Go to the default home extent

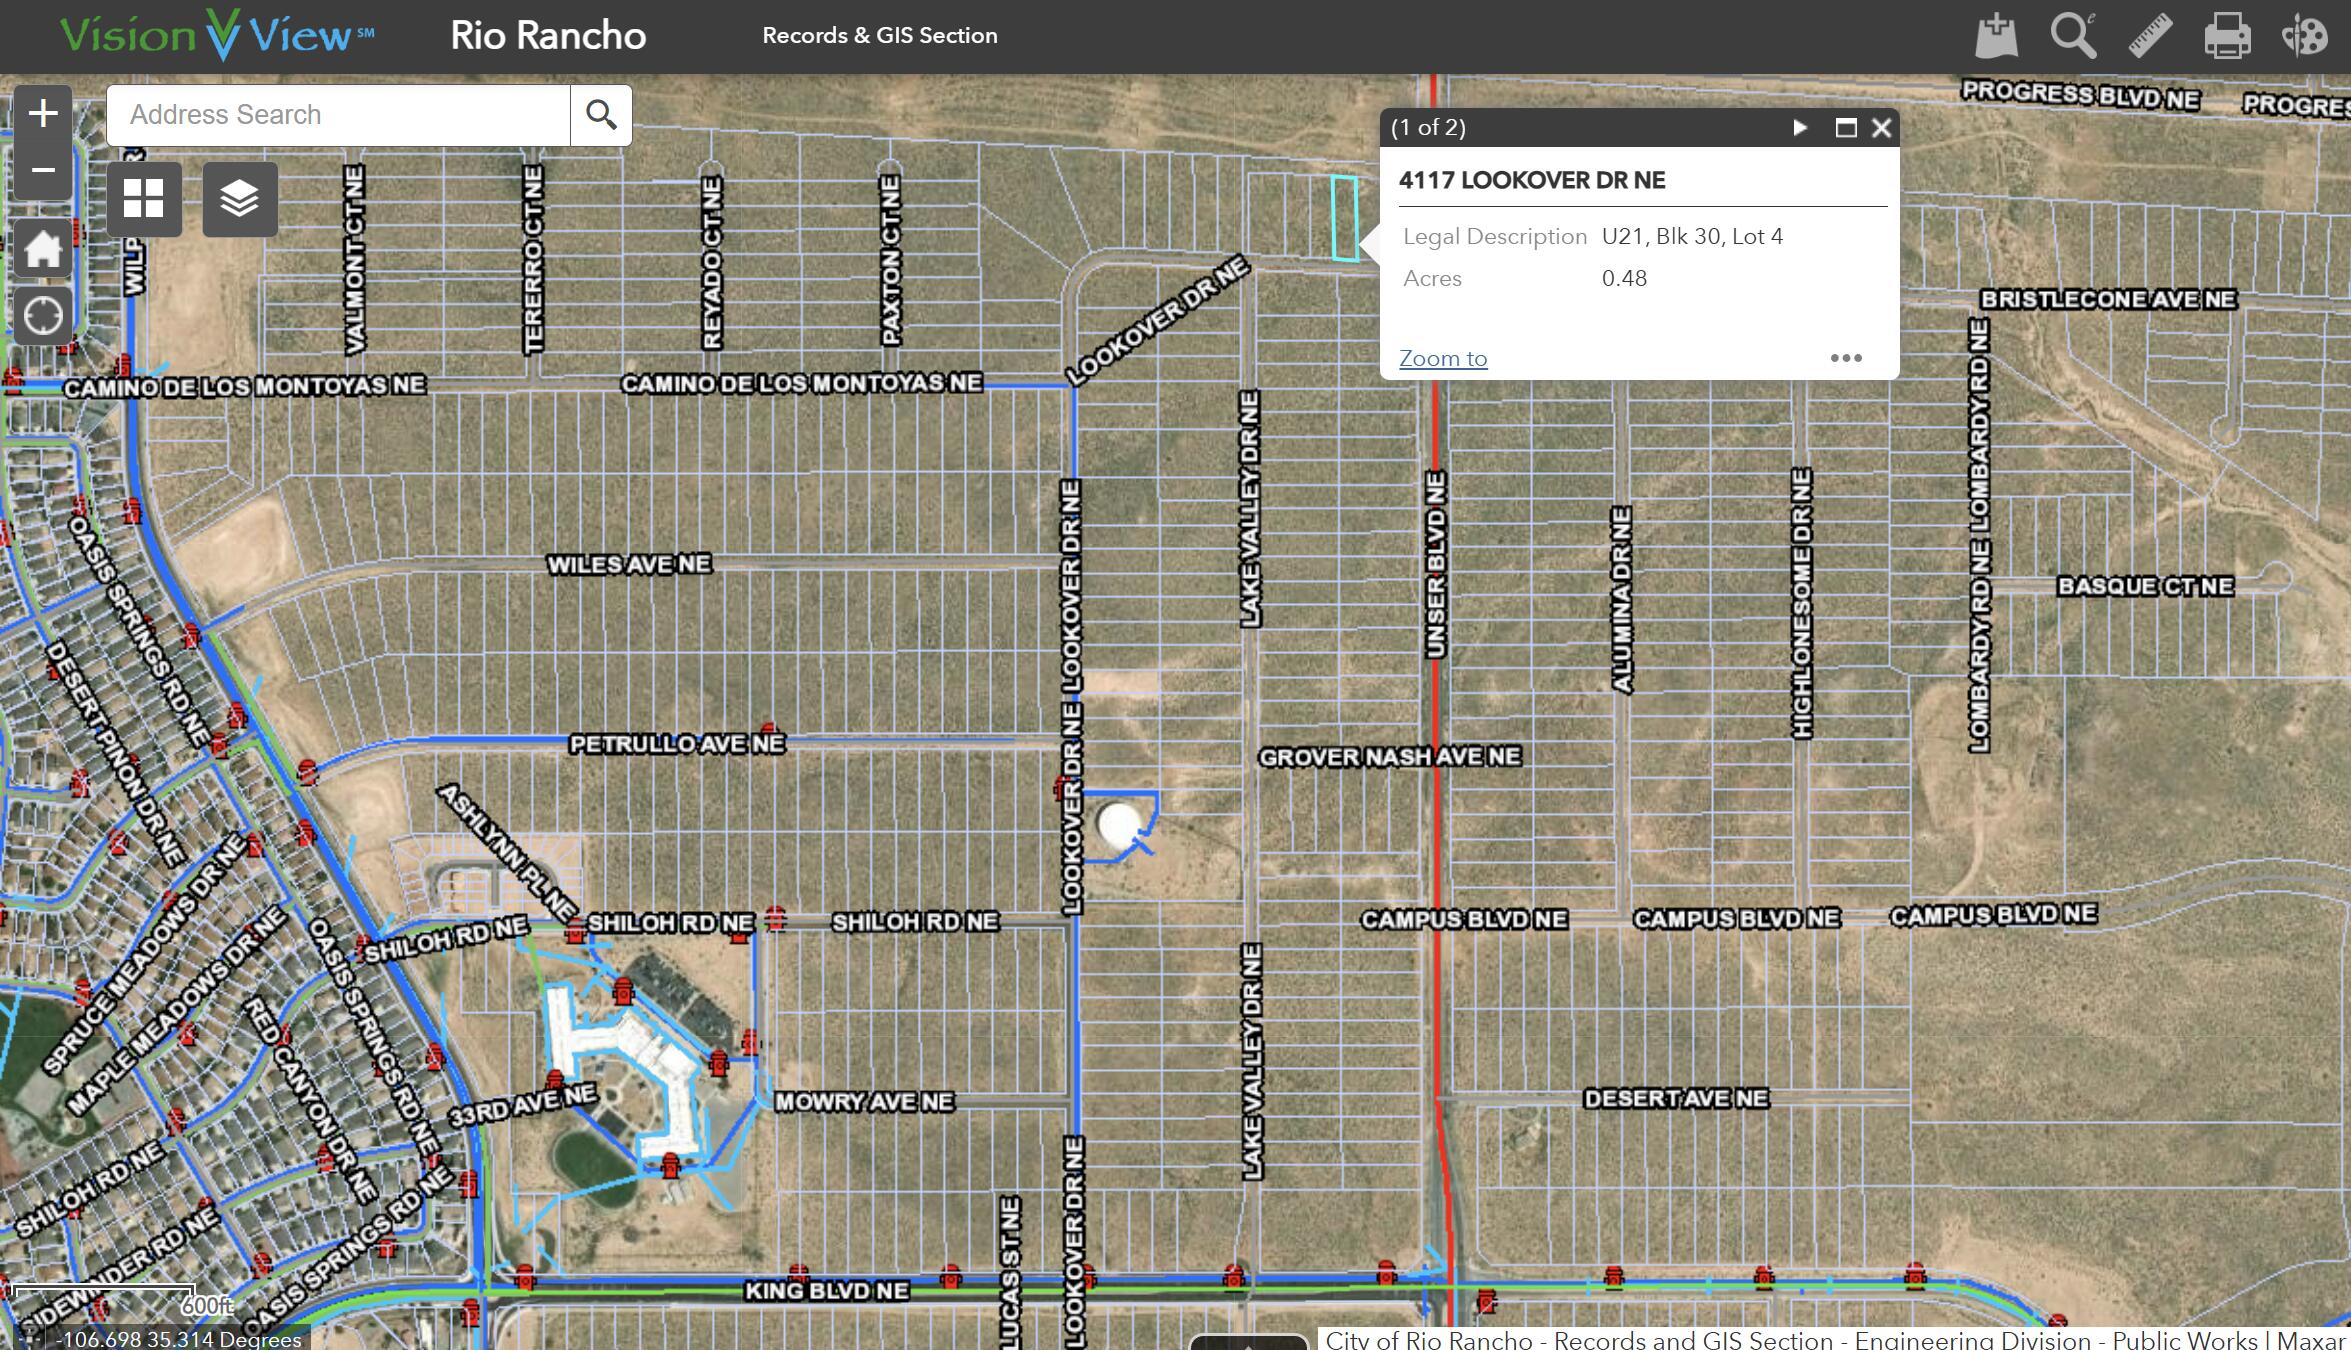pos(43,250)
